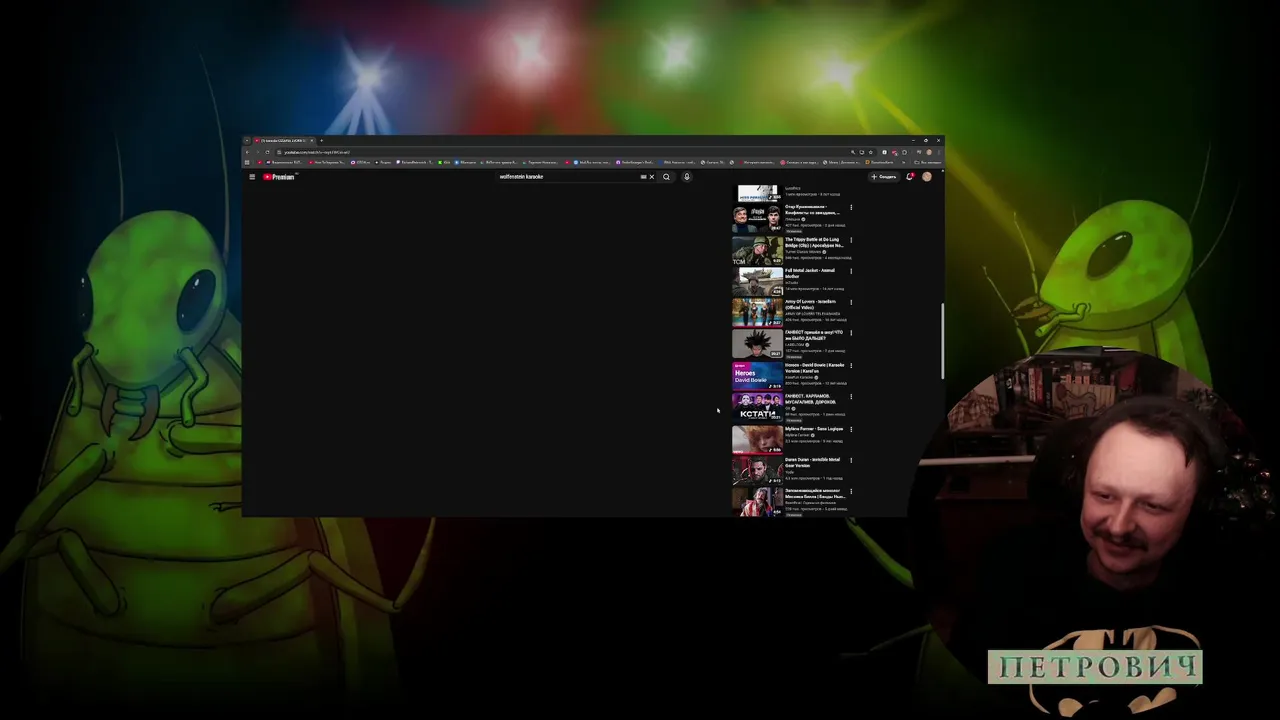
Task: Open more options for ГАНВЕСТ. ХАРЛАМОВ video
Action: [x=851, y=397]
